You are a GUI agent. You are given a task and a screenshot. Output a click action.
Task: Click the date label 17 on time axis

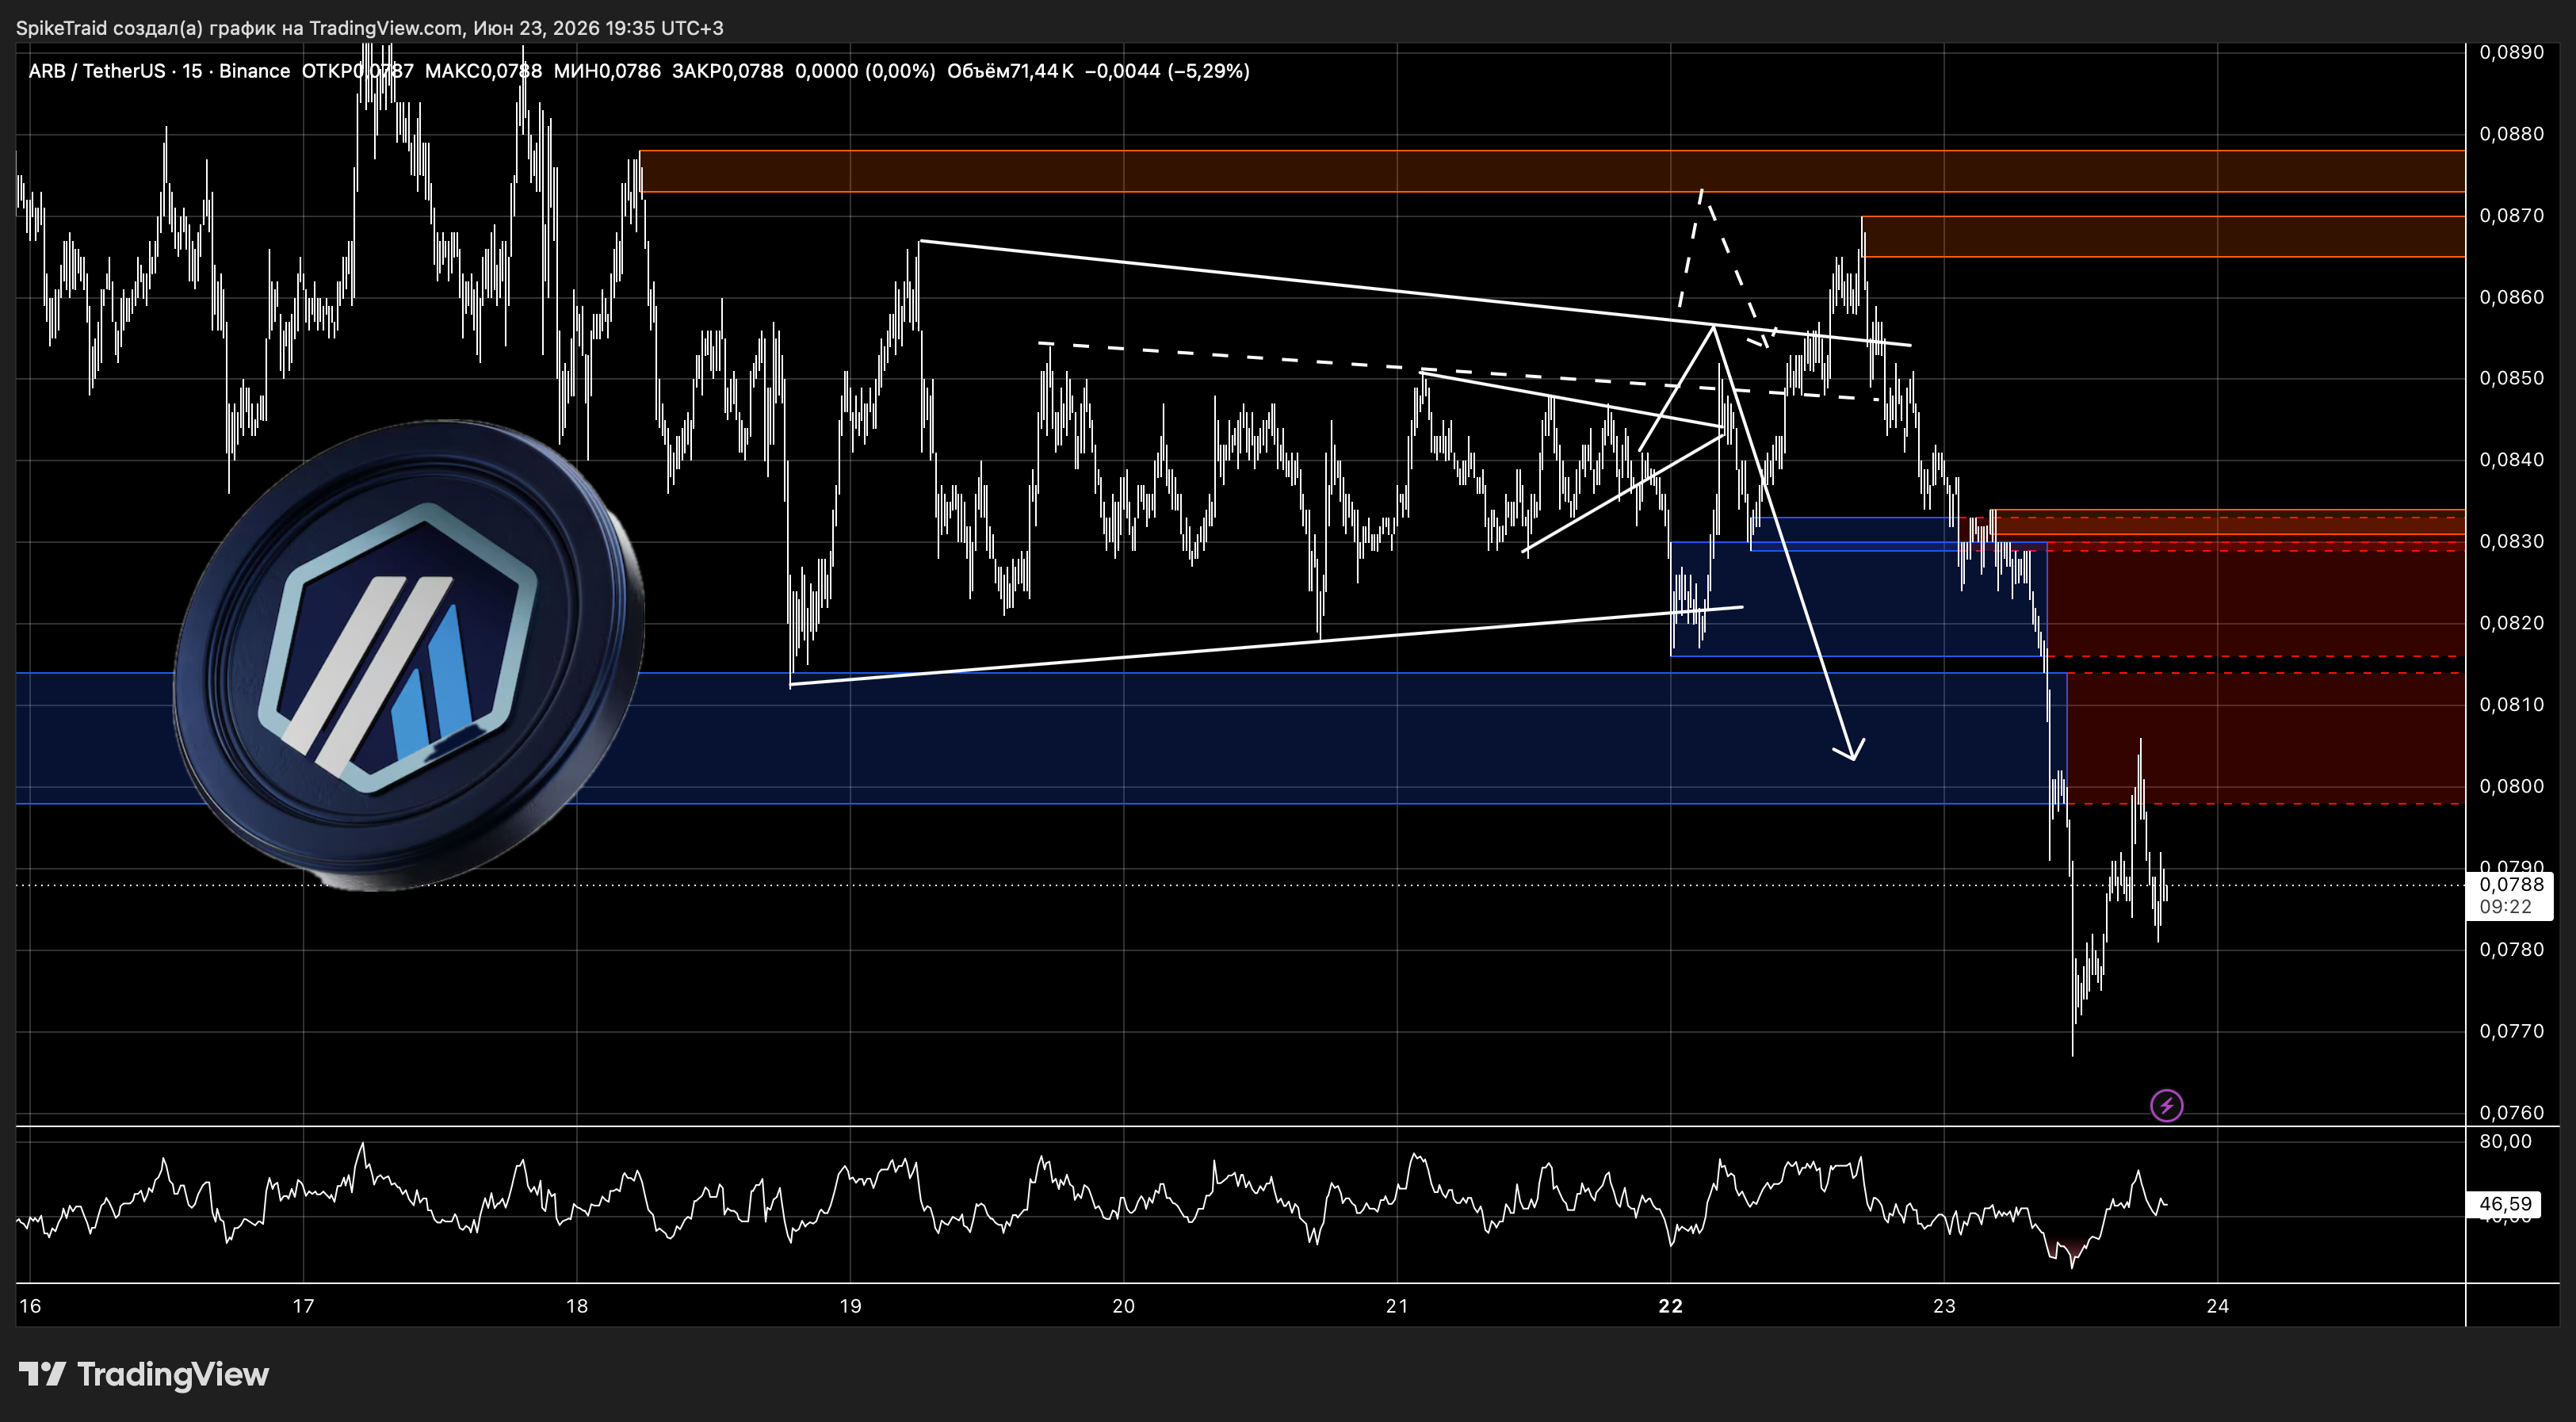click(x=303, y=1306)
